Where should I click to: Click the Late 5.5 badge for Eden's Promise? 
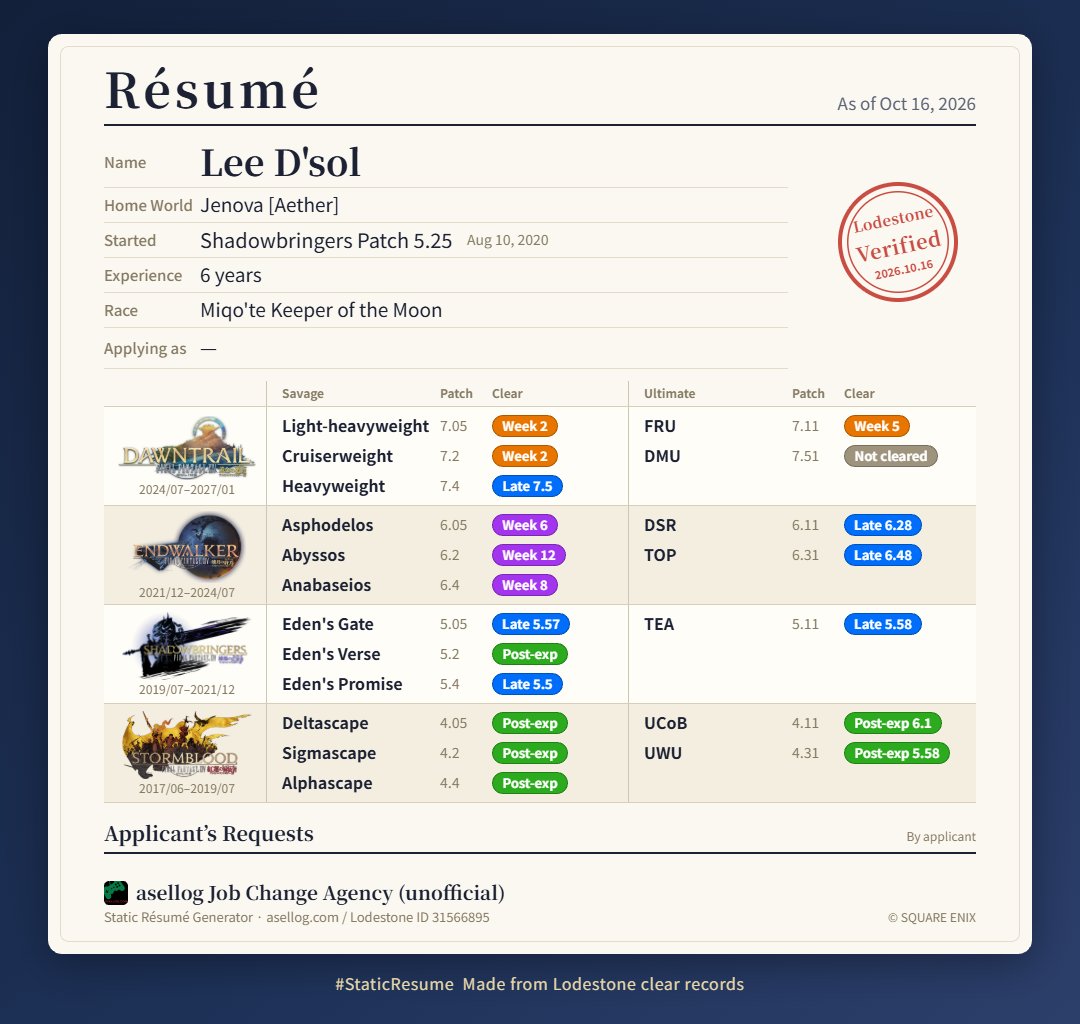click(527, 685)
